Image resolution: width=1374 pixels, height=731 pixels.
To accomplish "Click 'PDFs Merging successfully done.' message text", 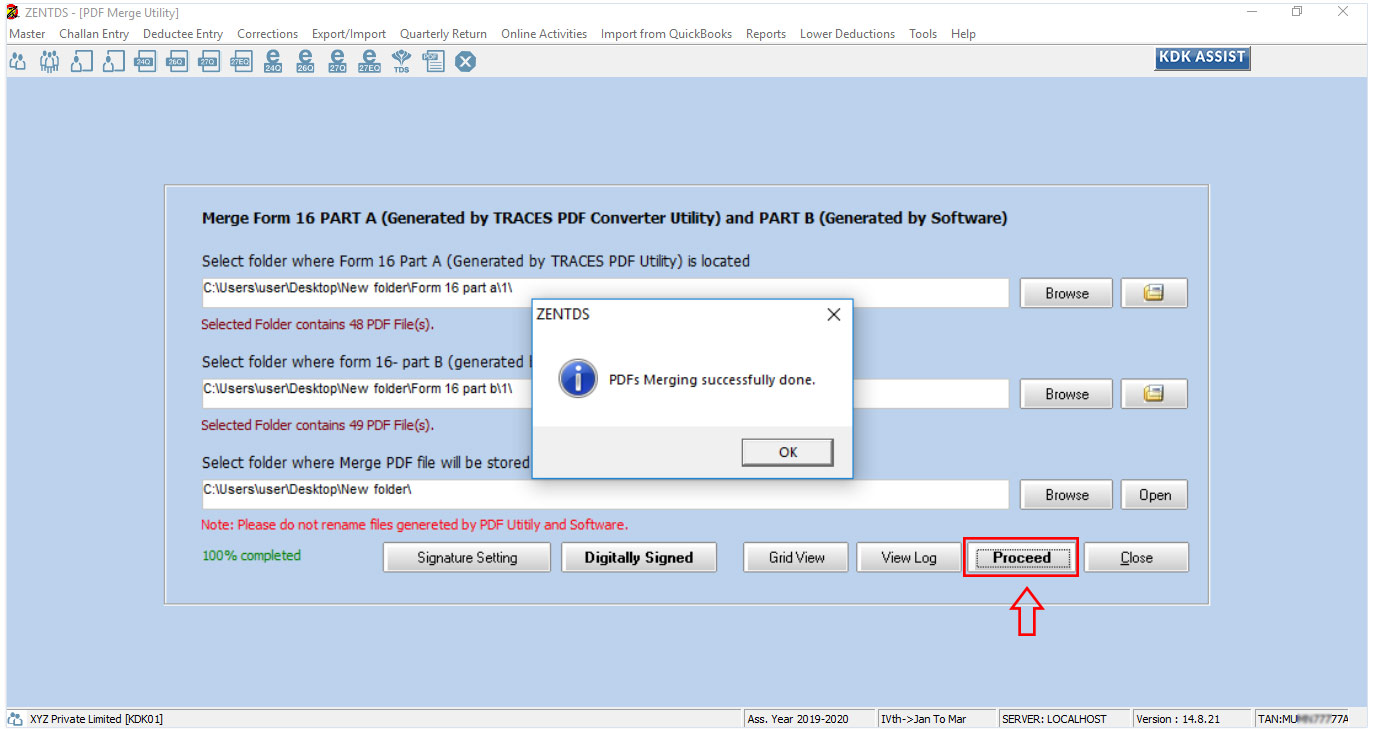I will tap(712, 380).
